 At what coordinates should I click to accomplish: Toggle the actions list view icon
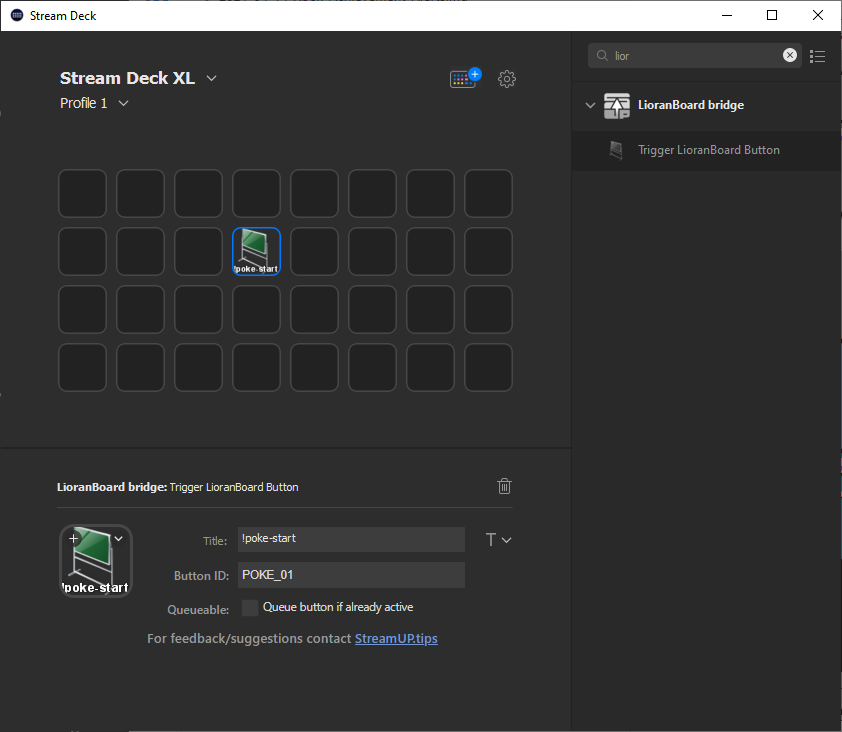coord(817,56)
